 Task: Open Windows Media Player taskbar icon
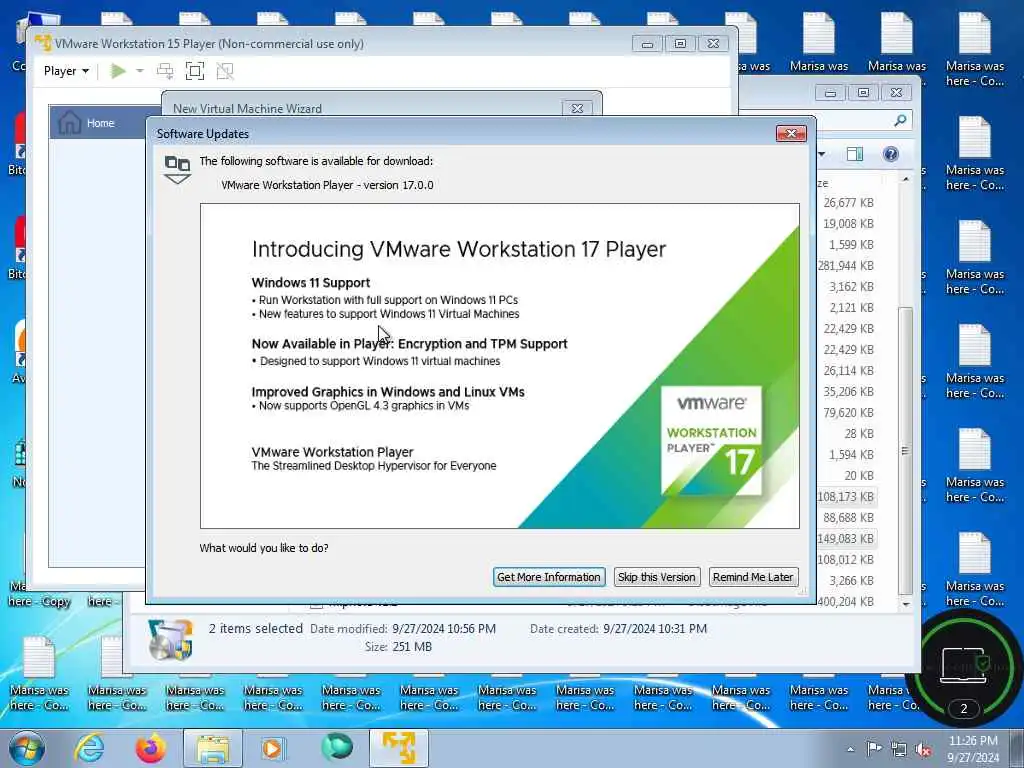tap(273, 748)
